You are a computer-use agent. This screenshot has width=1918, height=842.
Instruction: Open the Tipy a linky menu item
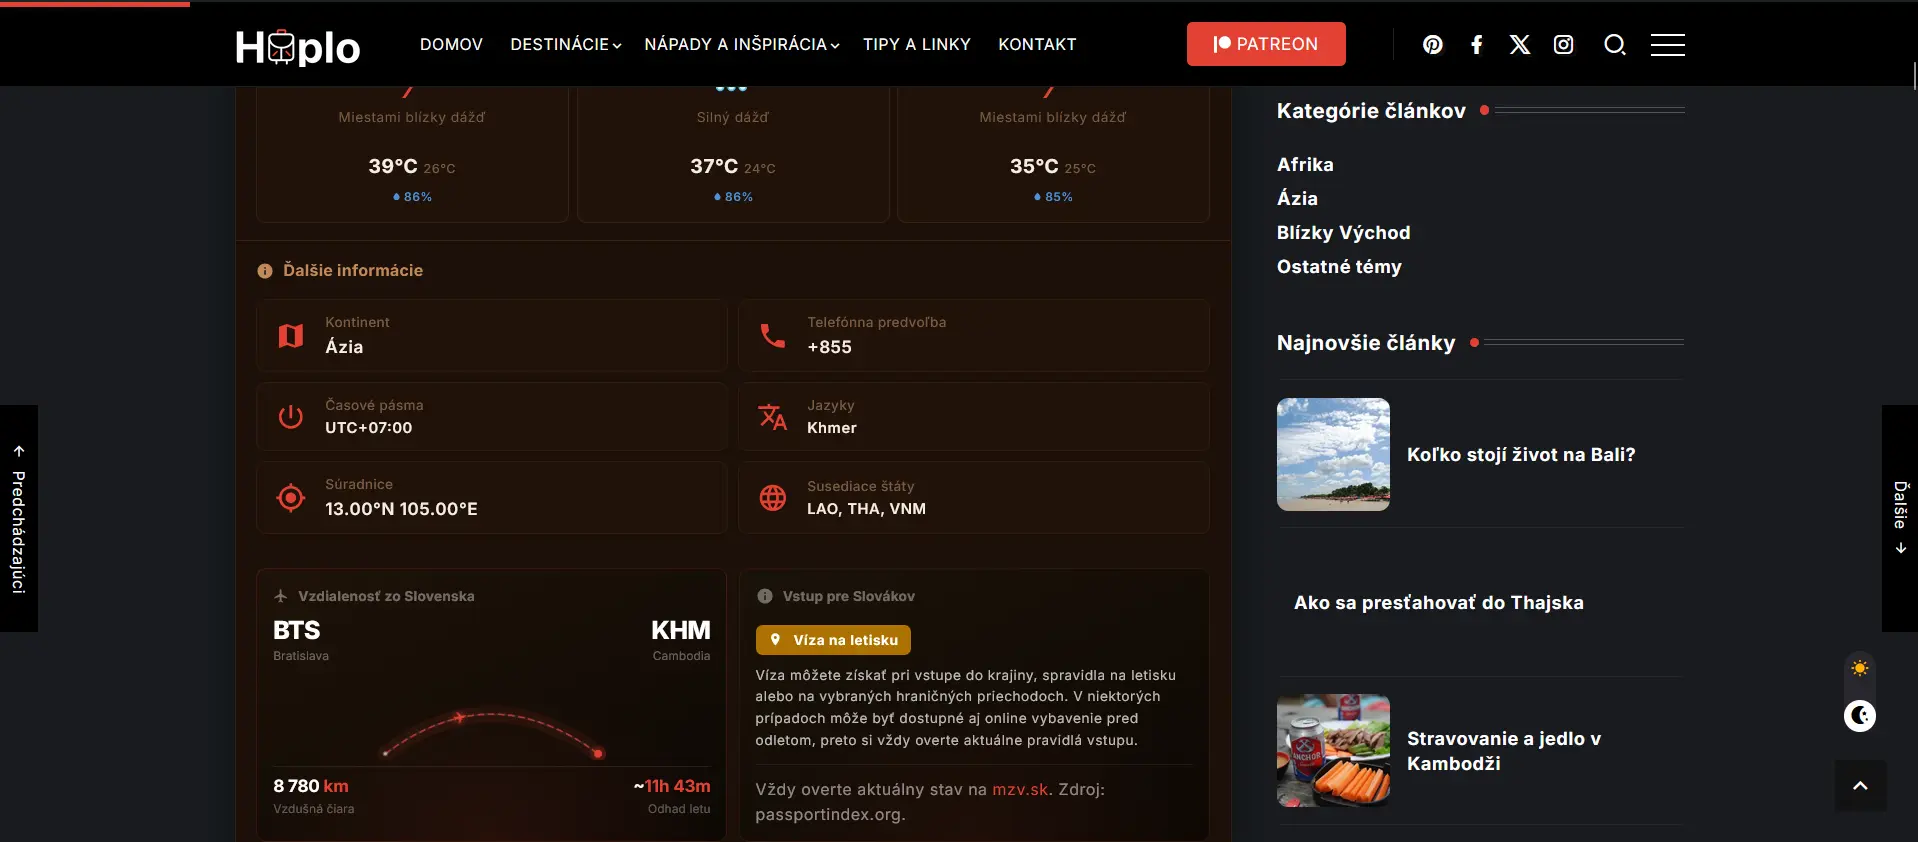pyautogui.click(x=917, y=45)
